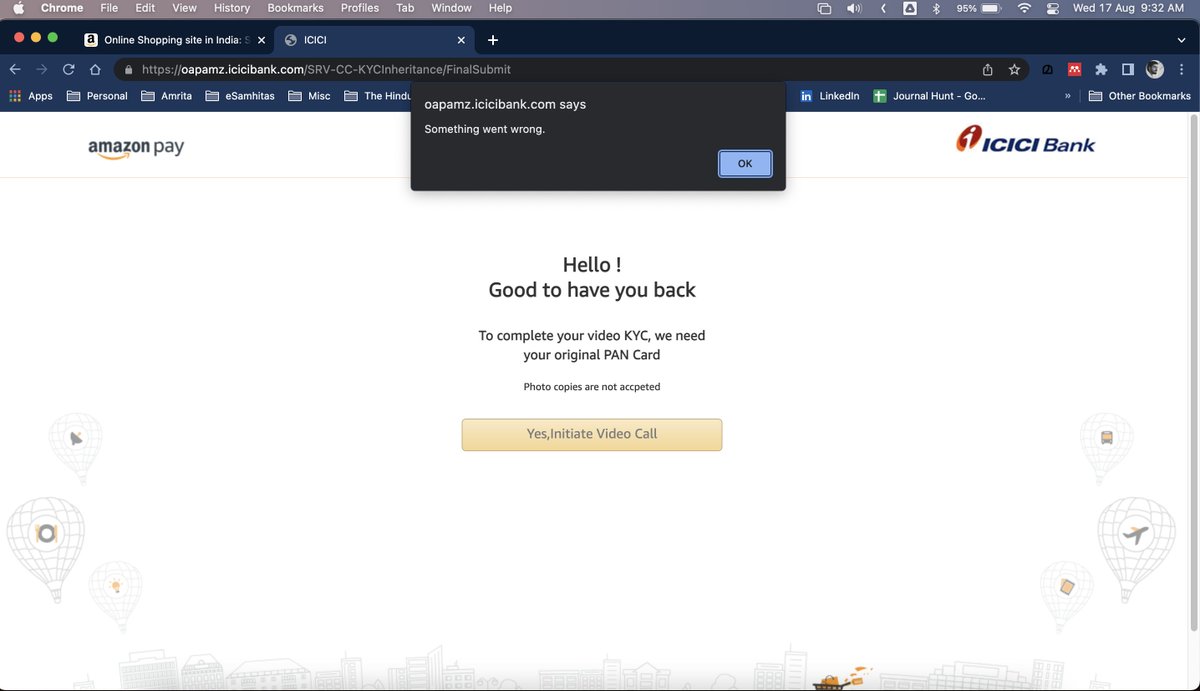Open the window mirroring menu bar icon

click(x=824, y=8)
